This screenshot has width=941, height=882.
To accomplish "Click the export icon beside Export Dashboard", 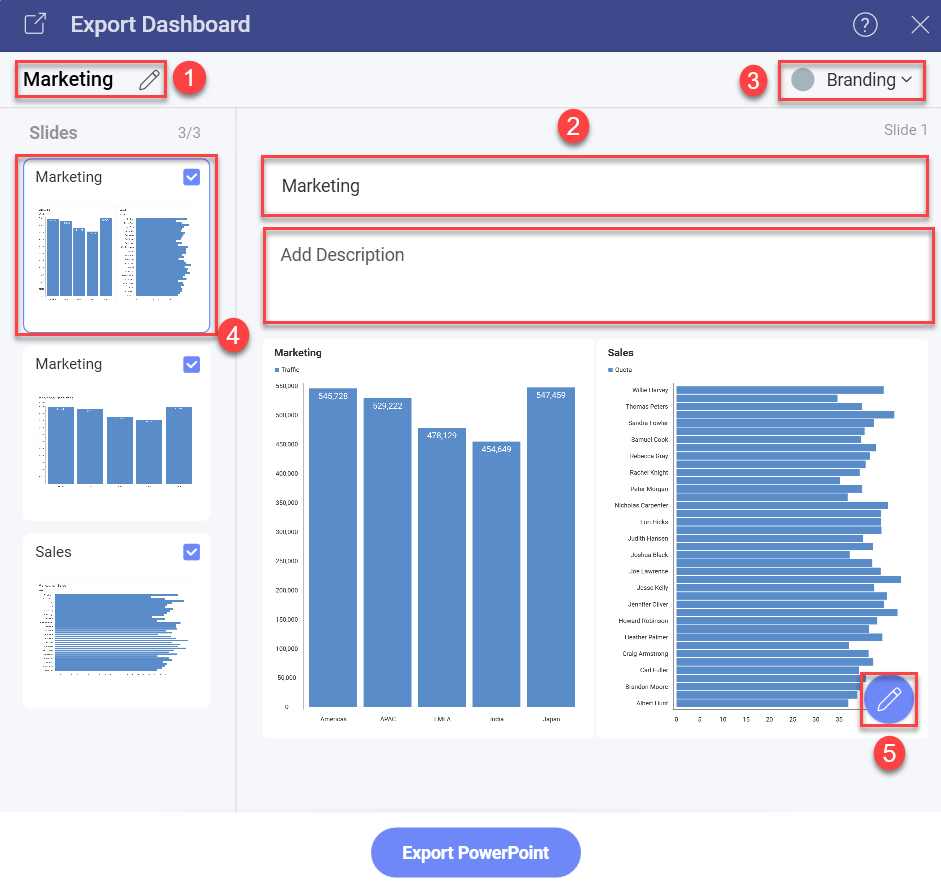I will click(x=35, y=24).
